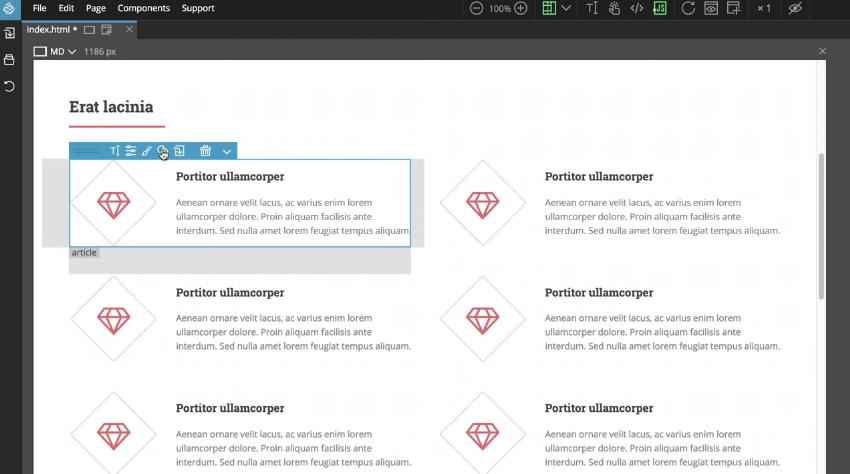Expand more actions chevron on element toolbar
Image resolution: width=850 pixels, height=474 pixels.
tap(227, 151)
